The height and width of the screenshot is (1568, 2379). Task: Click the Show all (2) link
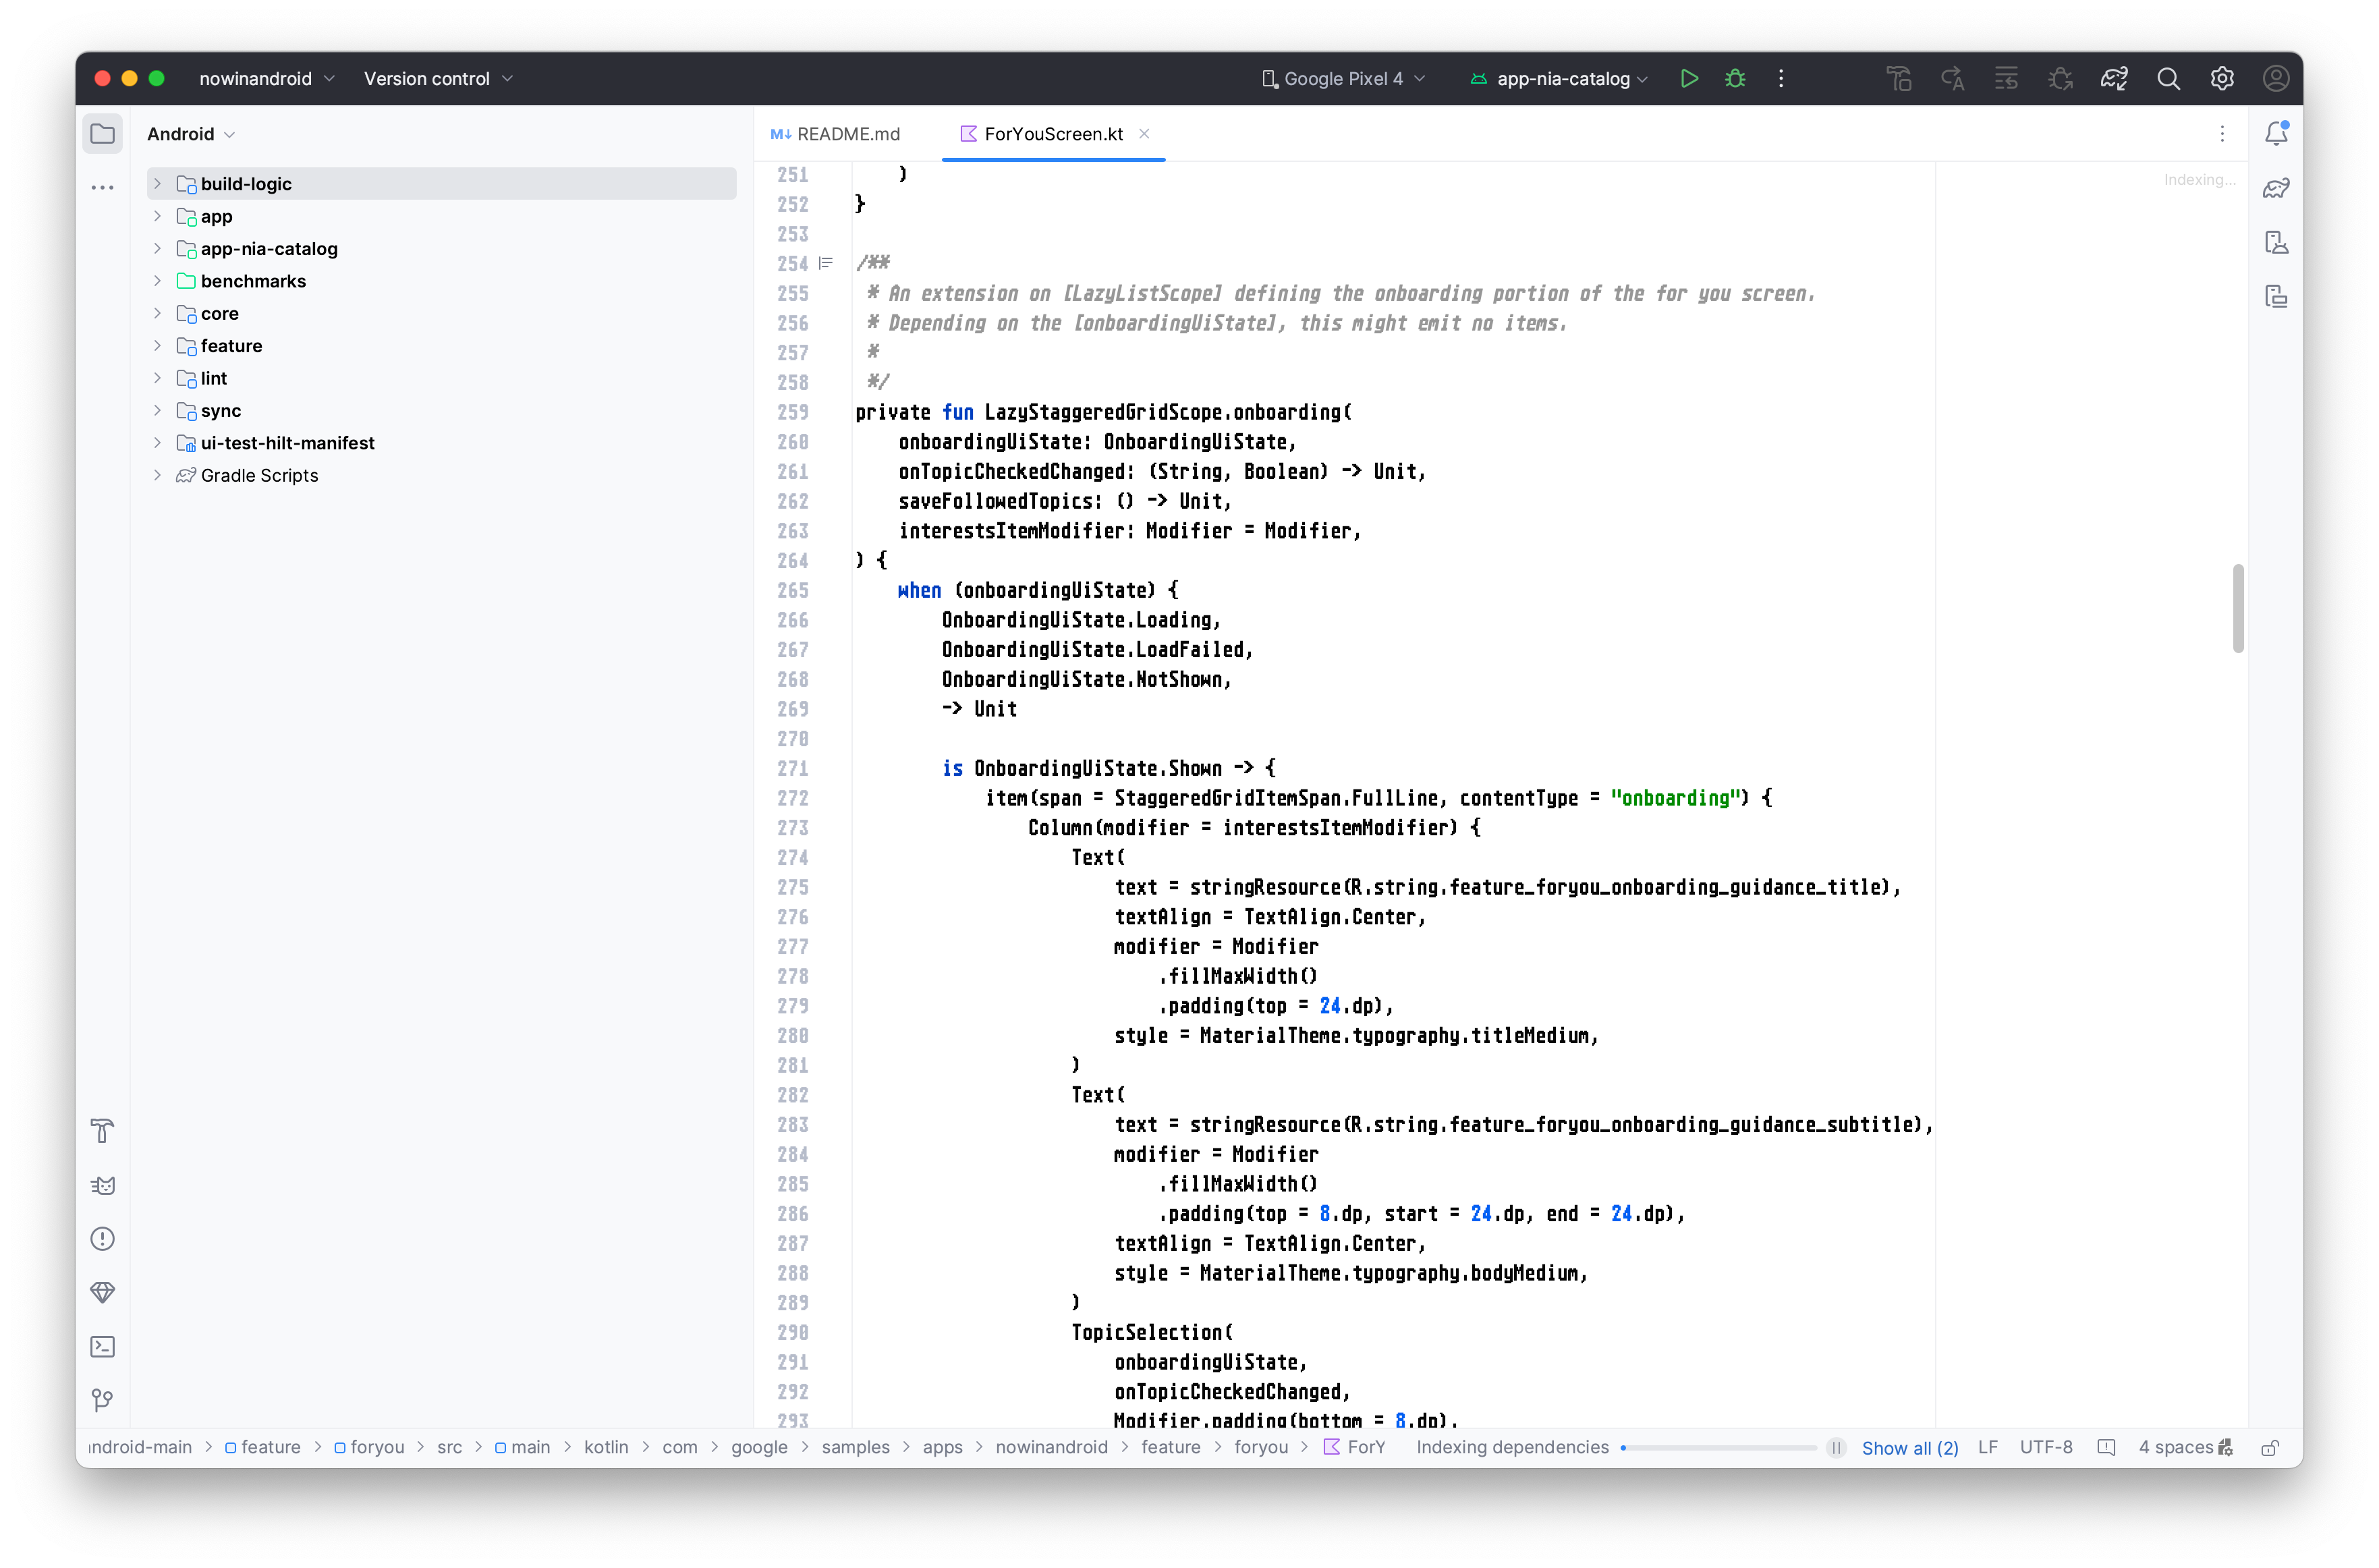pos(1909,1447)
